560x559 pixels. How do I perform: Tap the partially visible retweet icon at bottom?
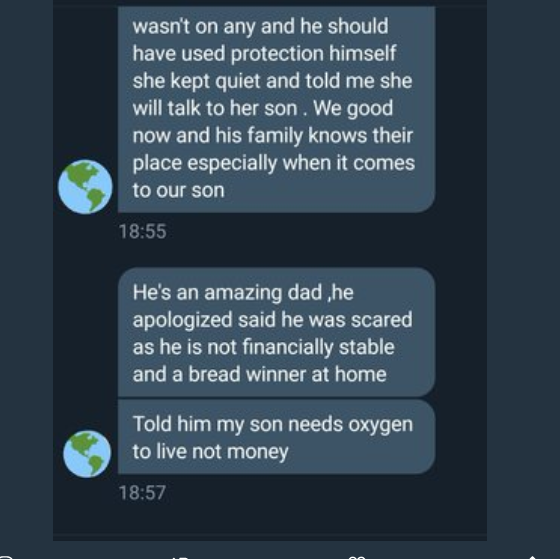(x=180, y=557)
